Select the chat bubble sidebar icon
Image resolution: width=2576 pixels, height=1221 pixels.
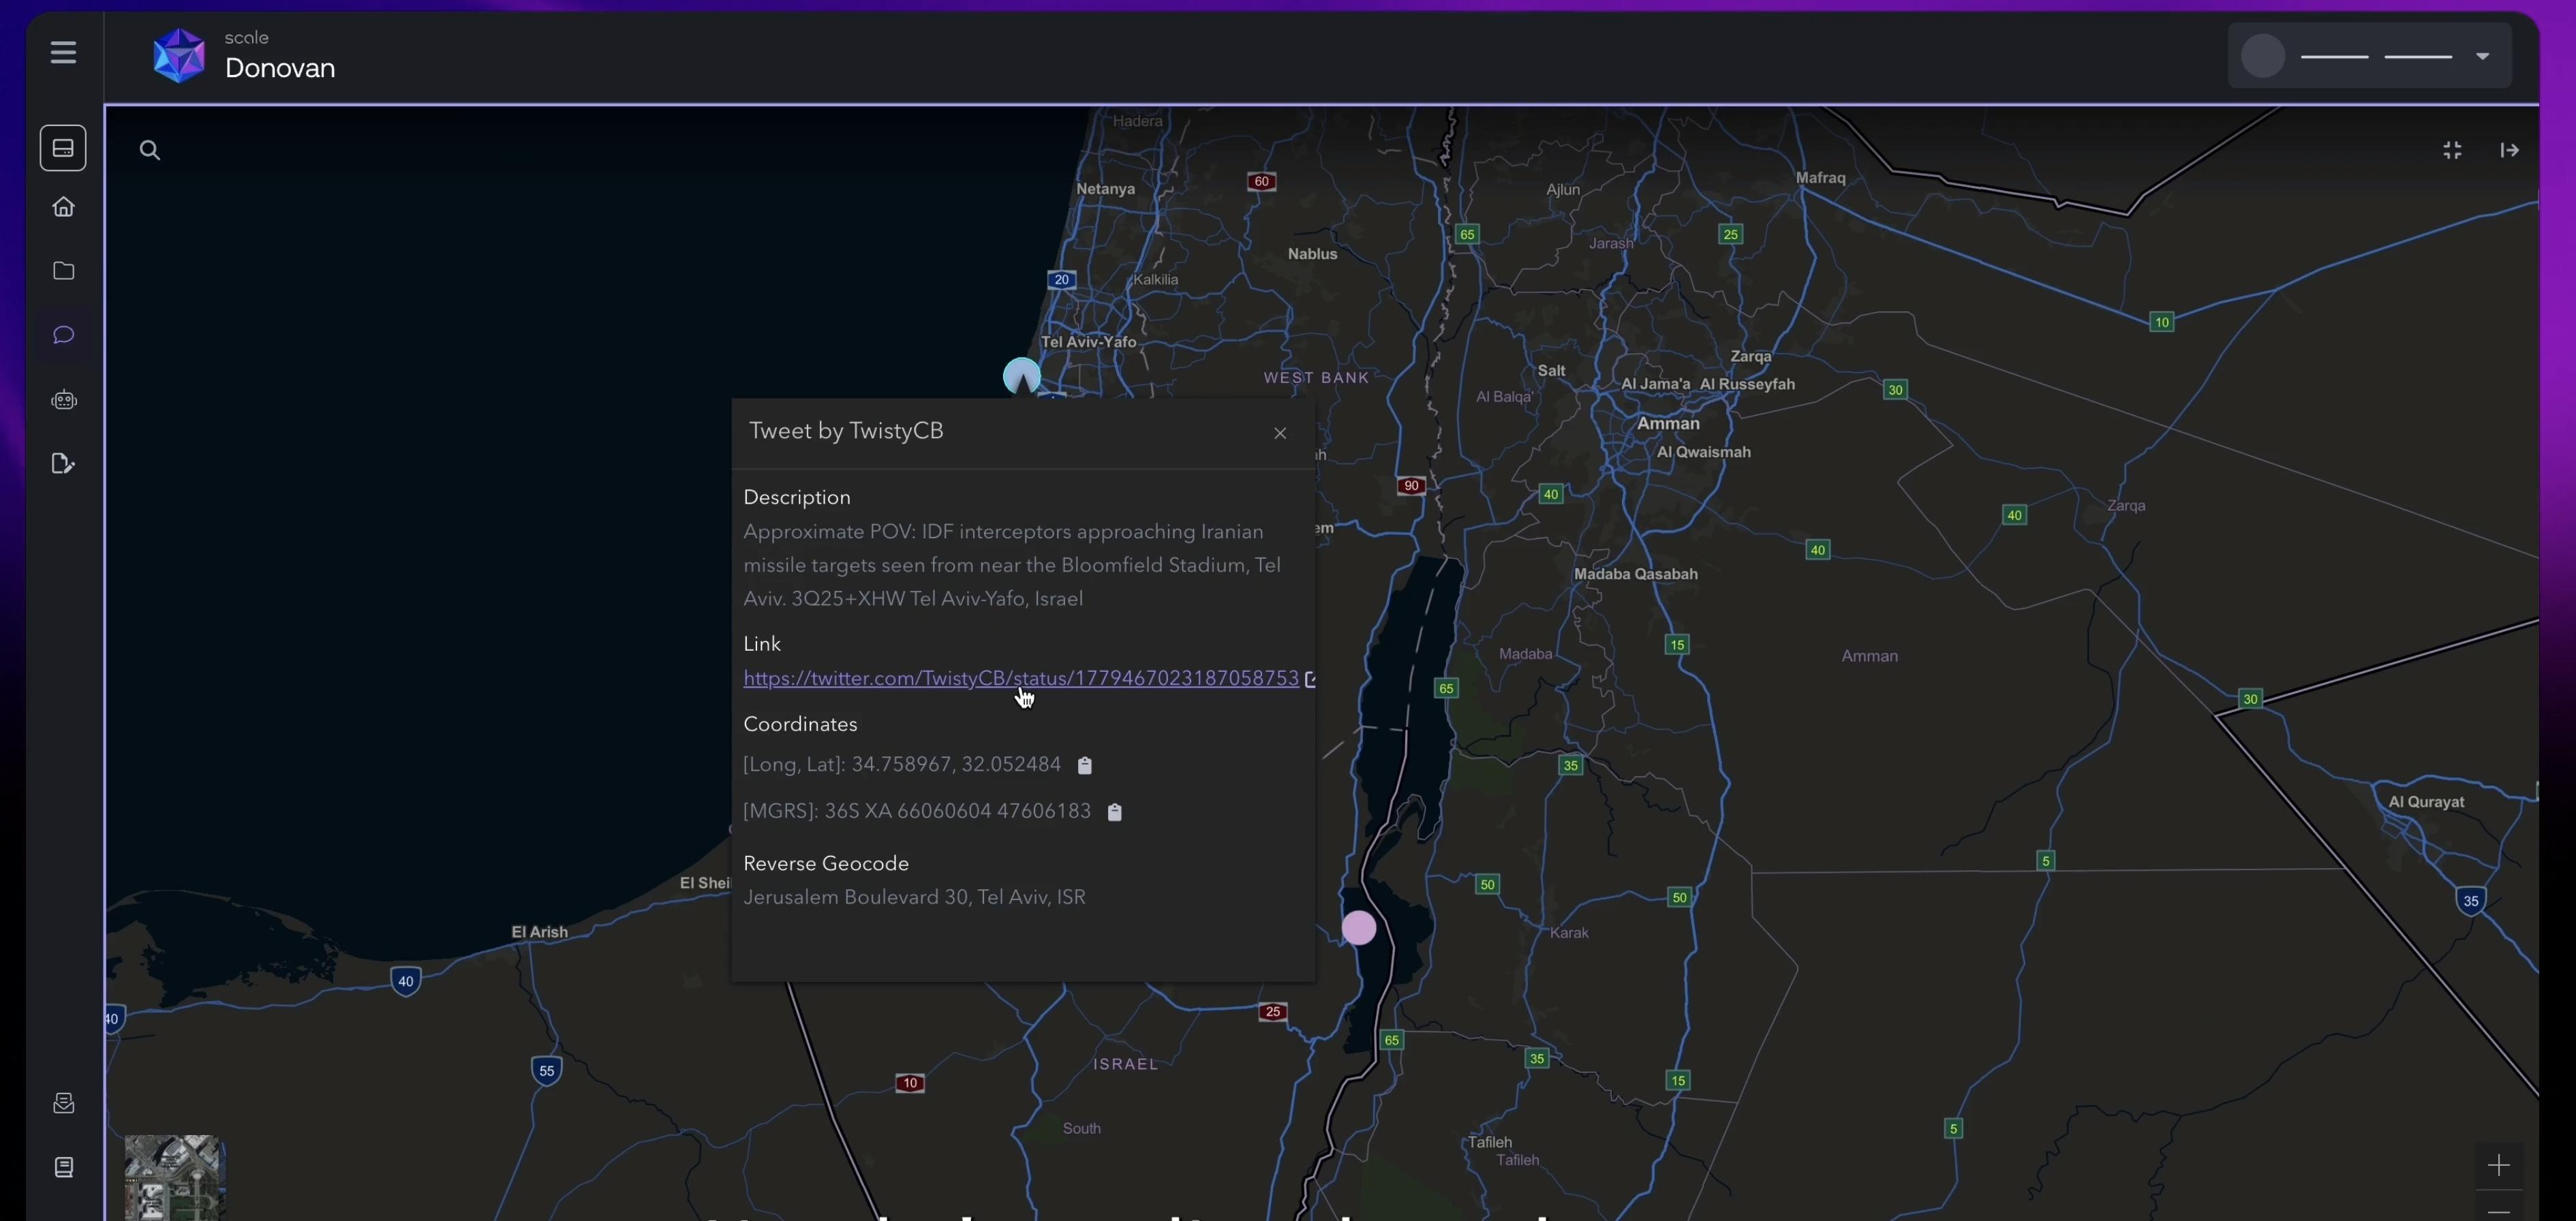point(64,335)
